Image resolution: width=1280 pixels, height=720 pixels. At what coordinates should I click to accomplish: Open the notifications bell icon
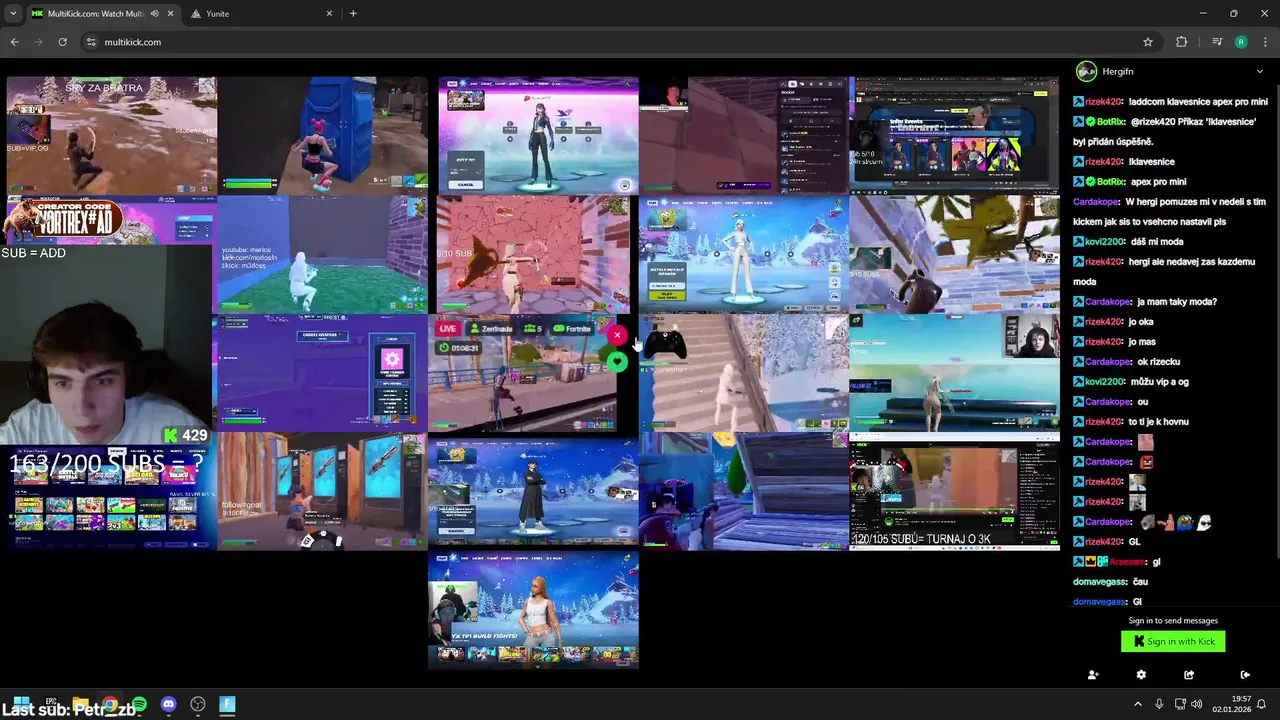tap(1262, 704)
